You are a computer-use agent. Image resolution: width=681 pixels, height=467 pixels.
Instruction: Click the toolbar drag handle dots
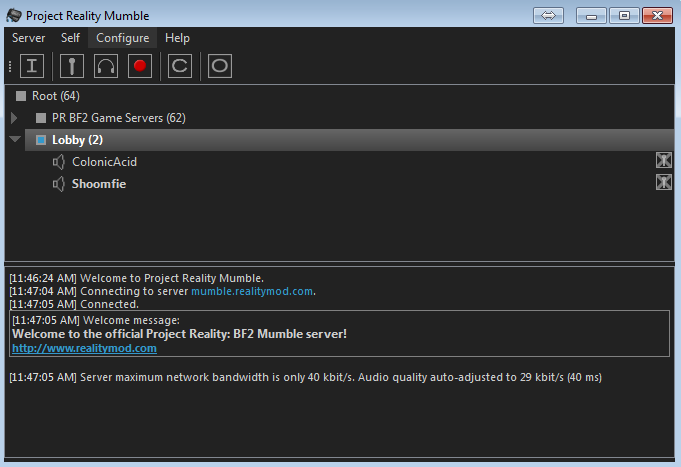pyautogui.click(x=10, y=66)
